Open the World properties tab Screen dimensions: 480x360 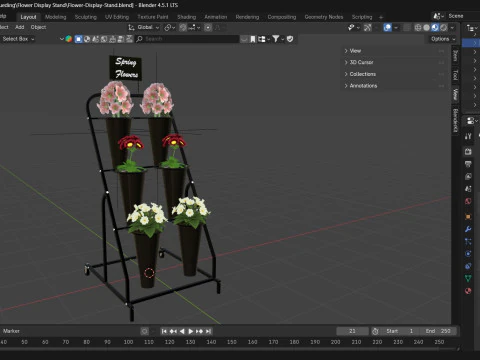coord(468,201)
